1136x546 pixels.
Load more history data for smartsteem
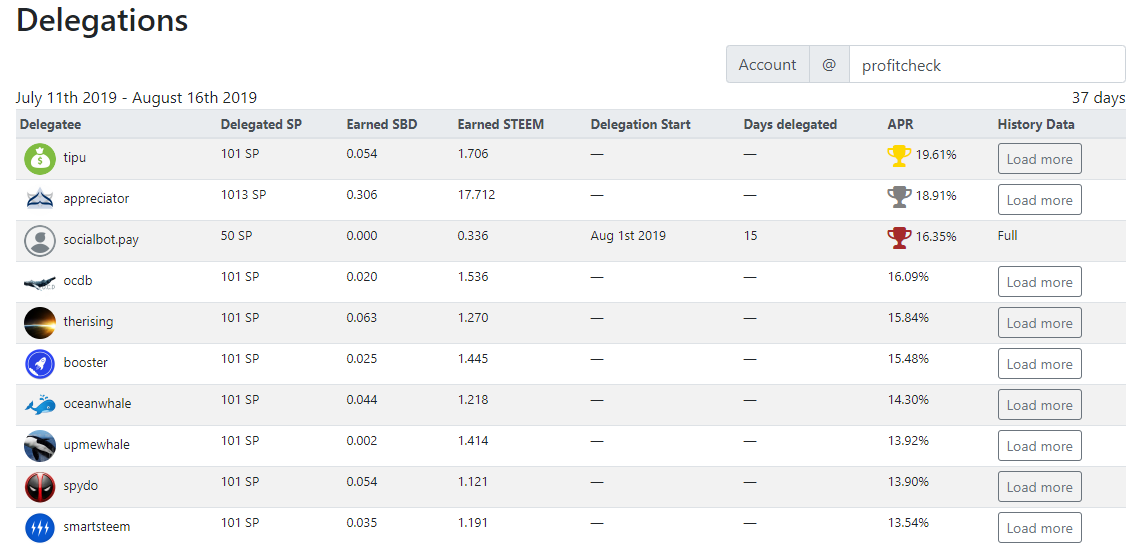[1040, 528]
